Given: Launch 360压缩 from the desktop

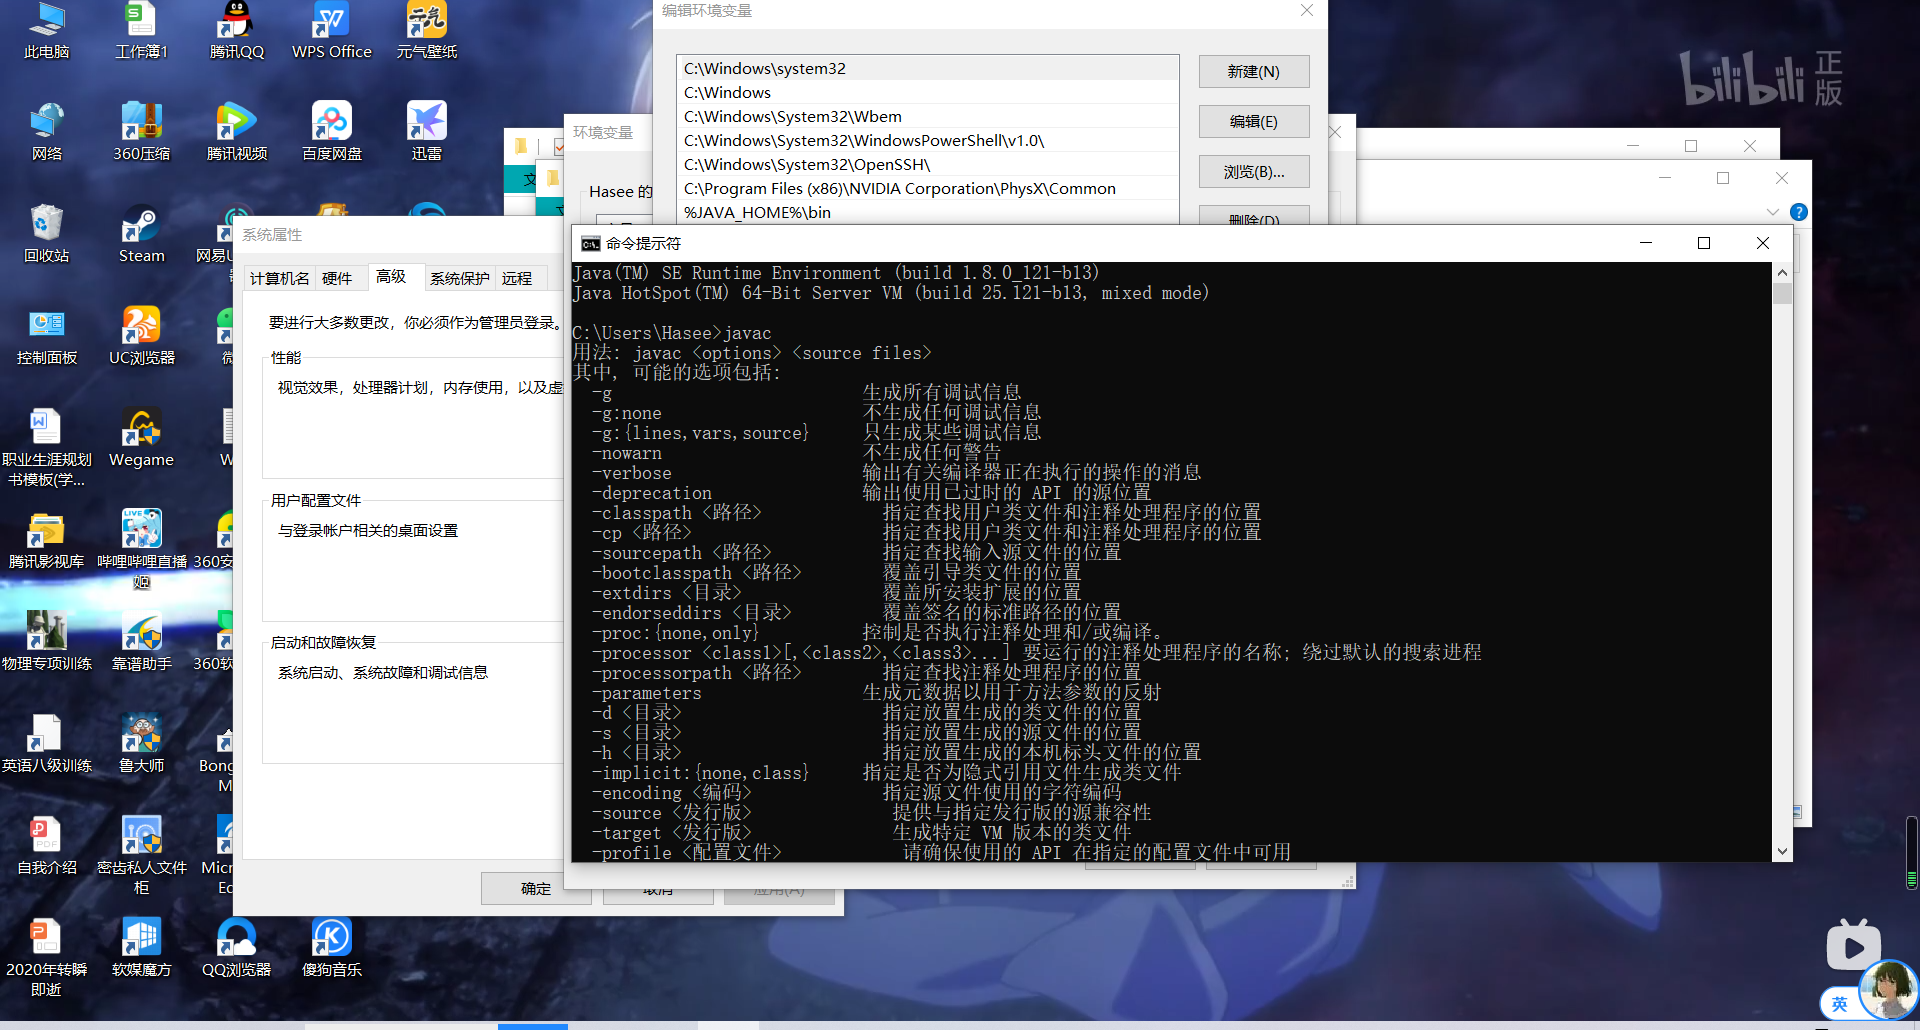Looking at the screenshot, I should point(141,131).
